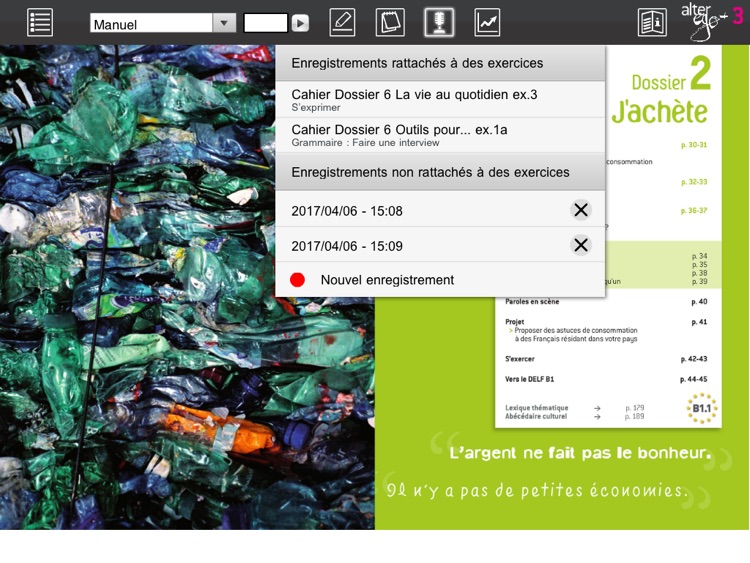Open Paroles en scène p. 40
This screenshot has height=563, width=750.
606,302
